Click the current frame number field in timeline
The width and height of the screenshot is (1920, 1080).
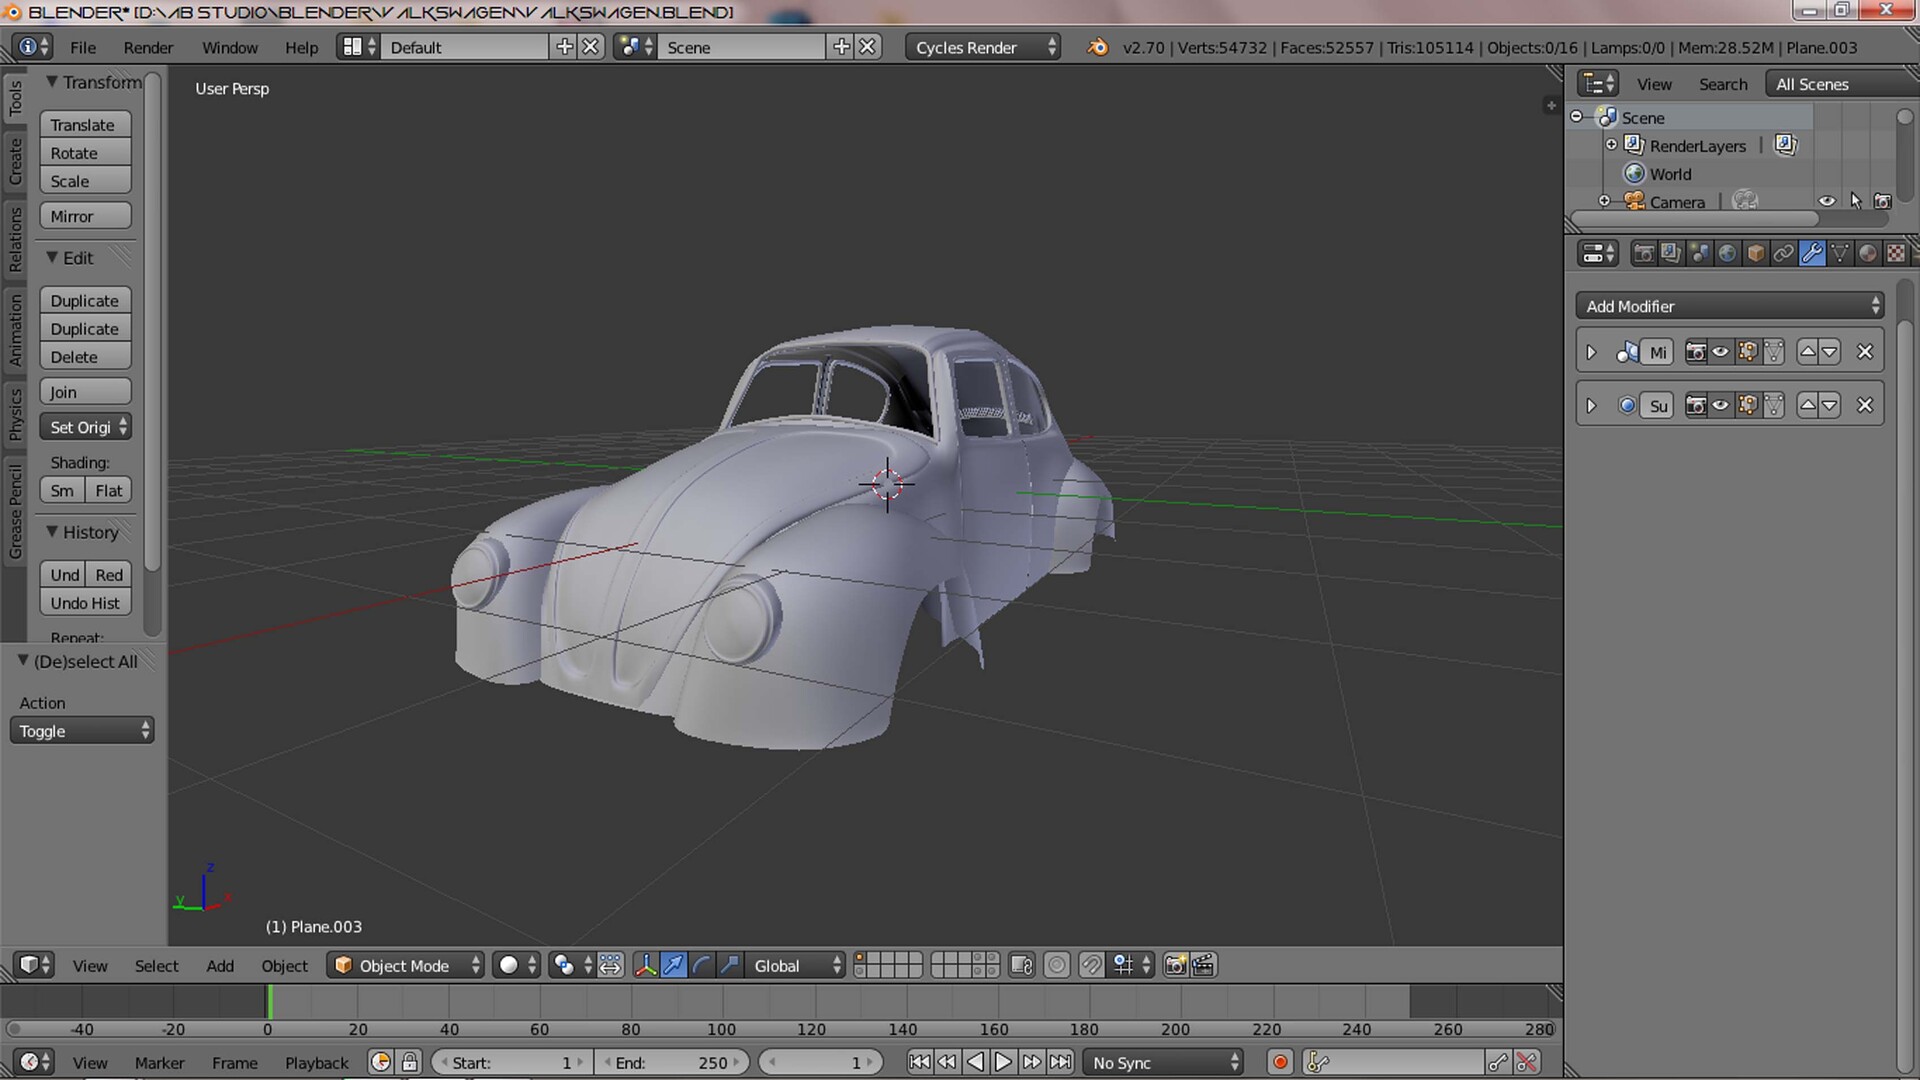[x=820, y=1062]
